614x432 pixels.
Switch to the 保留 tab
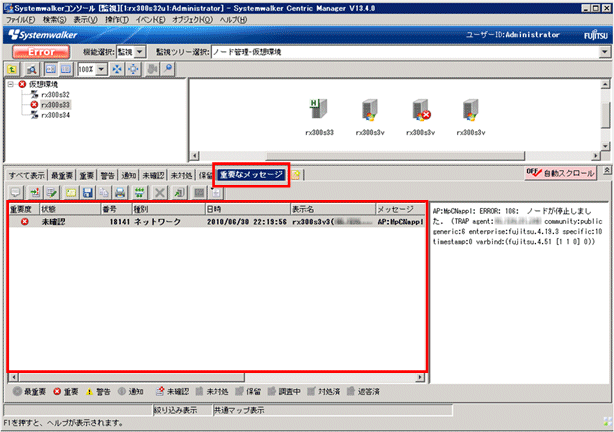(x=205, y=175)
